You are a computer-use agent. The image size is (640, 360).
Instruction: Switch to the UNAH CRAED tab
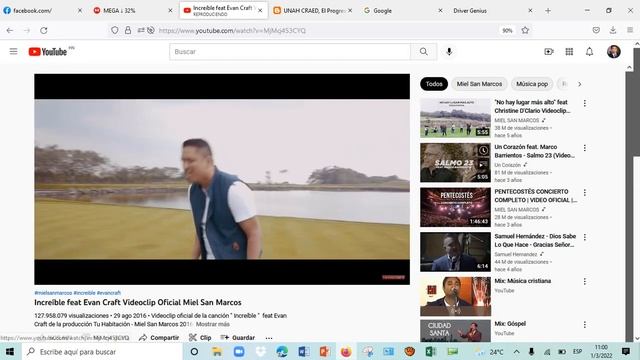pyautogui.click(x=312, y=11)
